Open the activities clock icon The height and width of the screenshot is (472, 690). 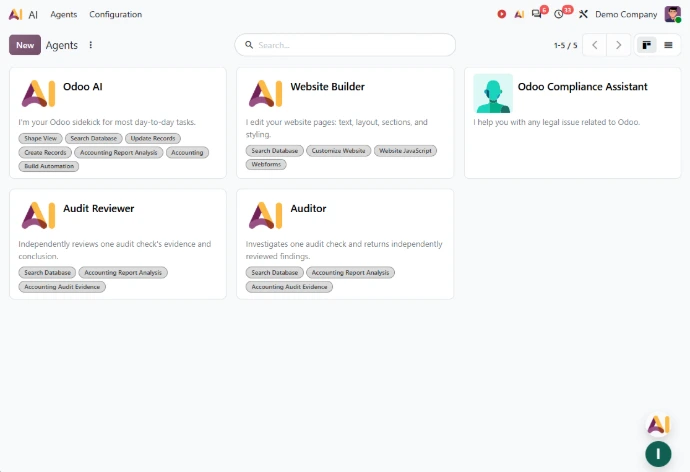click(x=559, y=14)
